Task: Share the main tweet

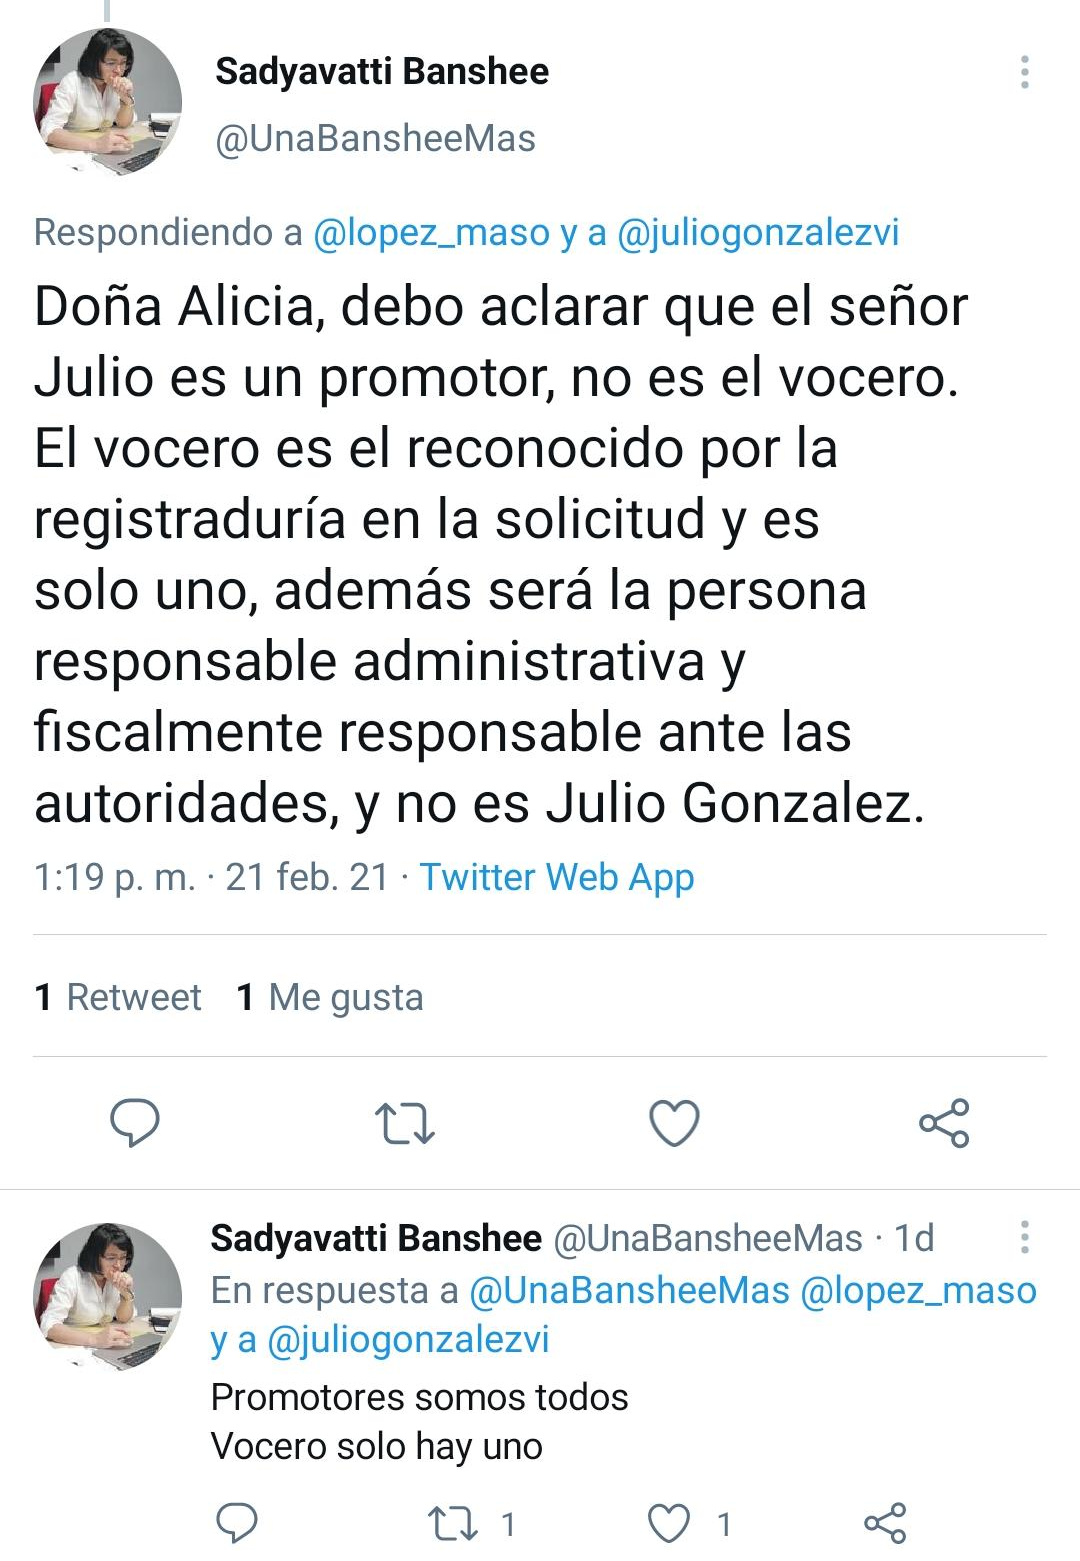Action: click(x=944, y=1122)
